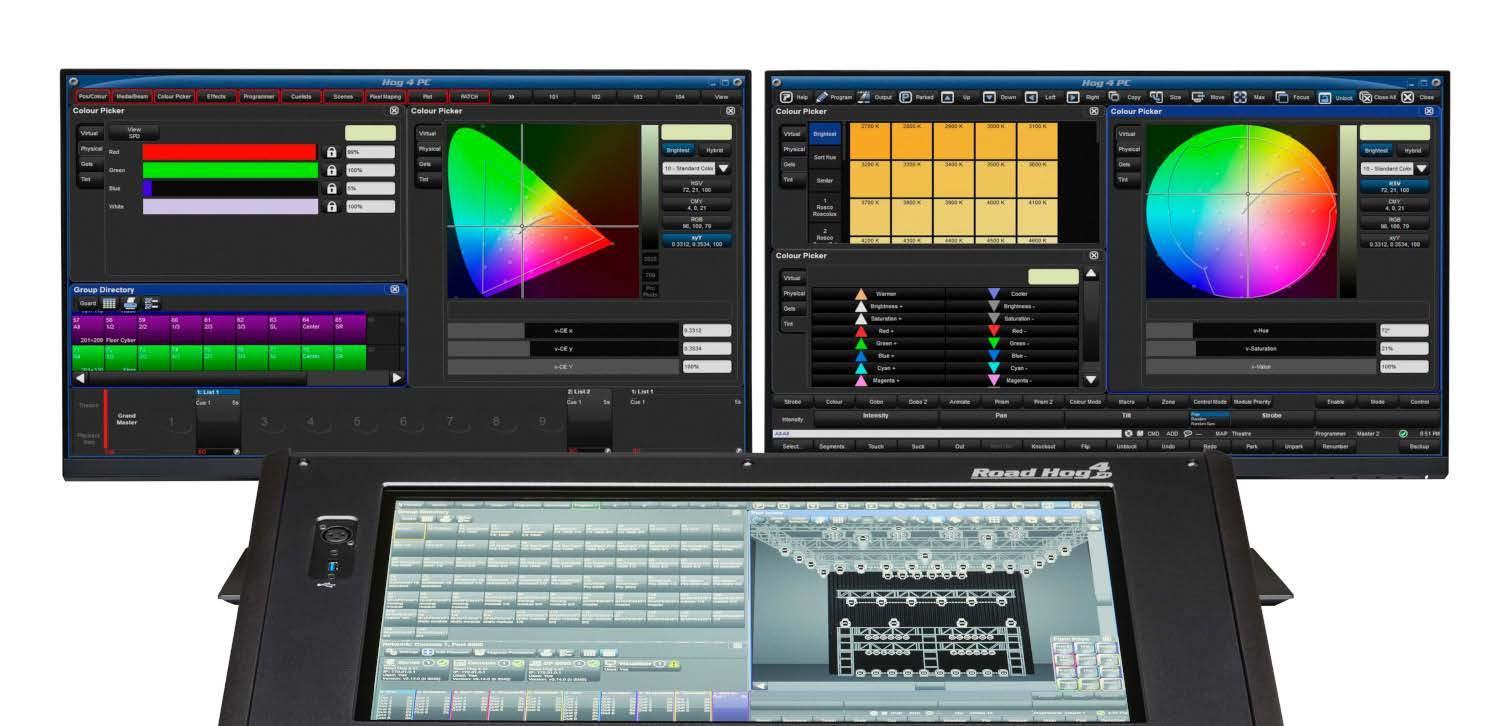Click the Renumber button
The image size is (1500, 726).
tap(1335, 446)
